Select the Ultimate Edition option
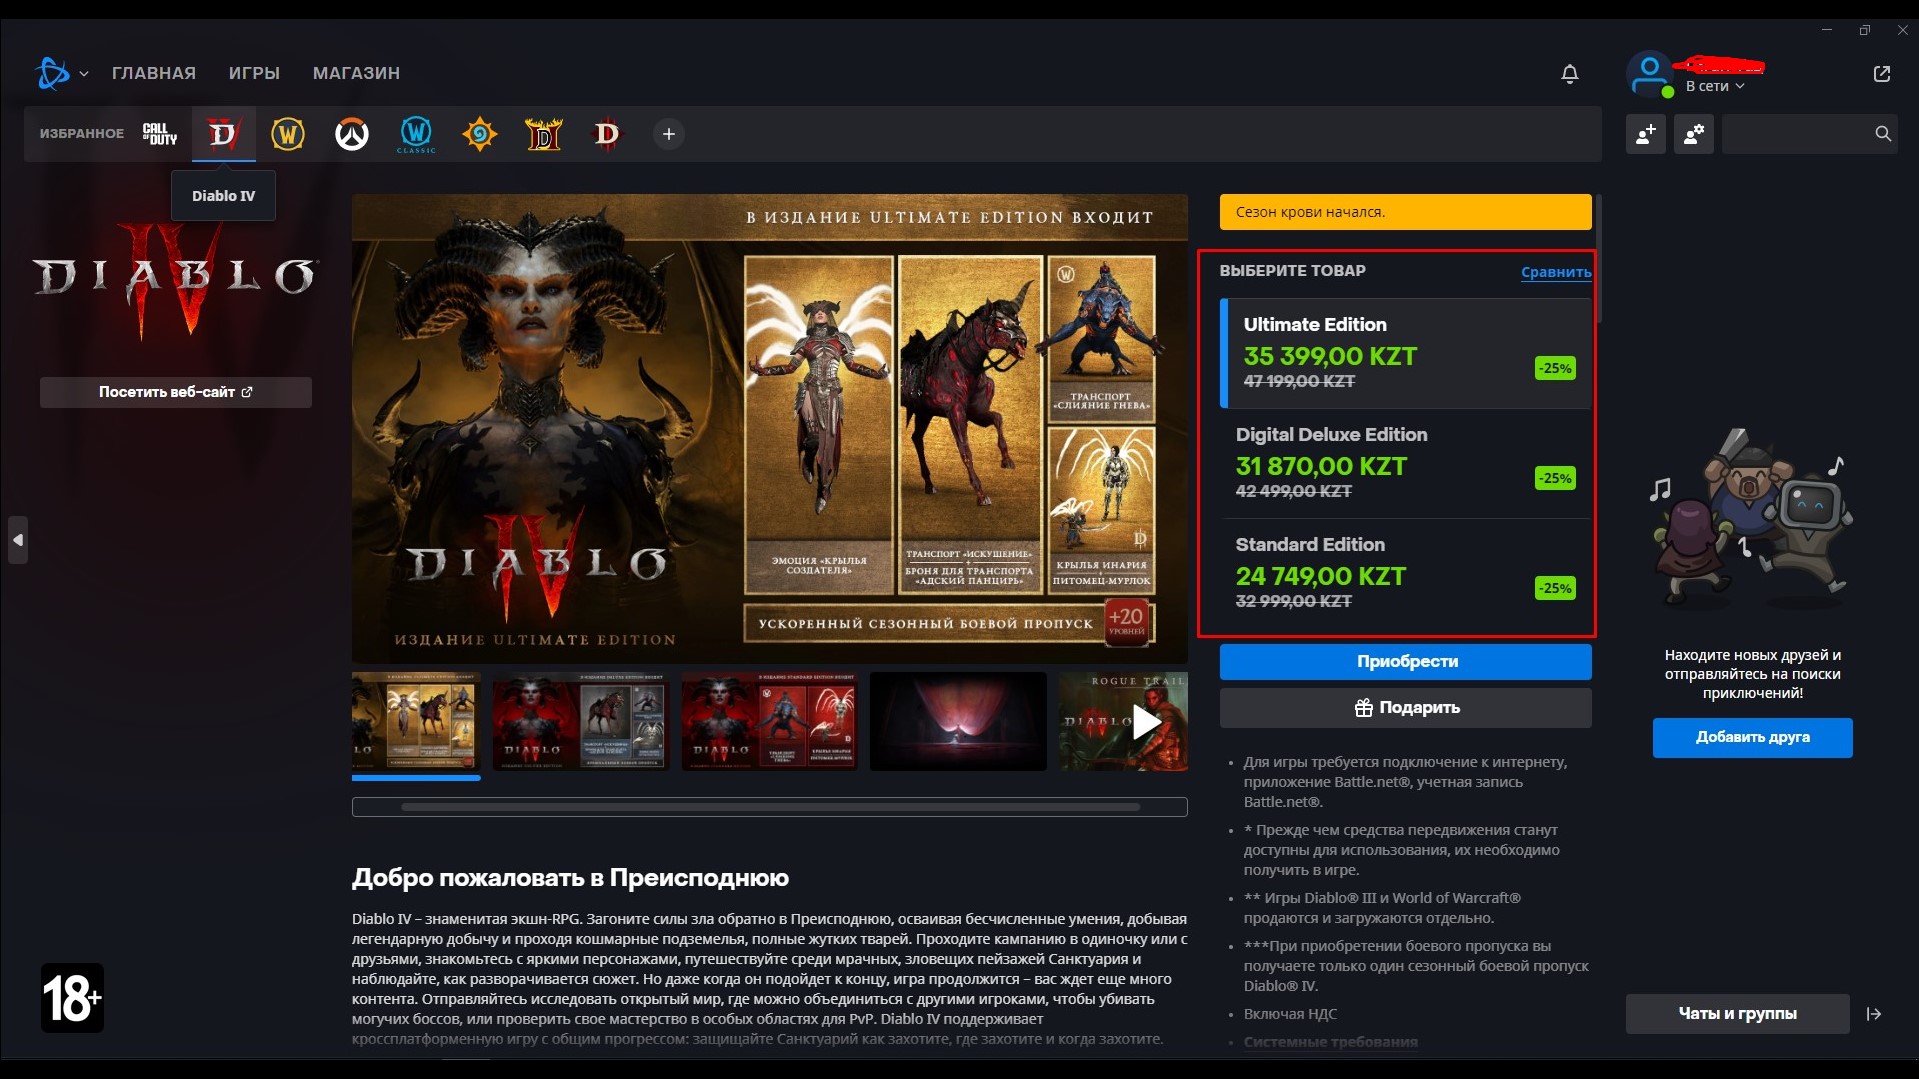The image size is (1919, 1079). pos(1405,353)
